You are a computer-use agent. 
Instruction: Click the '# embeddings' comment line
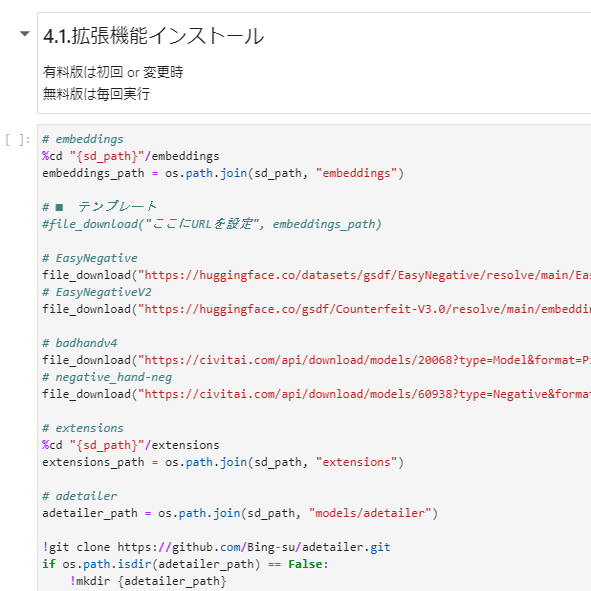pyautogui.click(x=83, y=139)
